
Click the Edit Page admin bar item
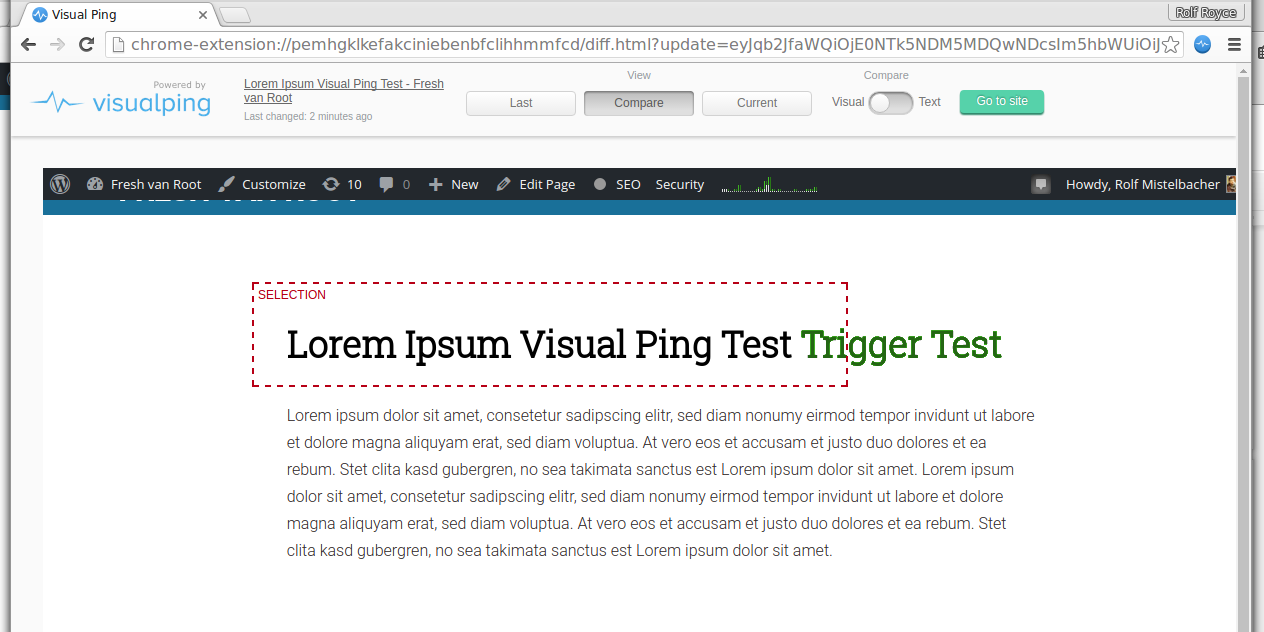pyautogui.click(x=536, y=184)
